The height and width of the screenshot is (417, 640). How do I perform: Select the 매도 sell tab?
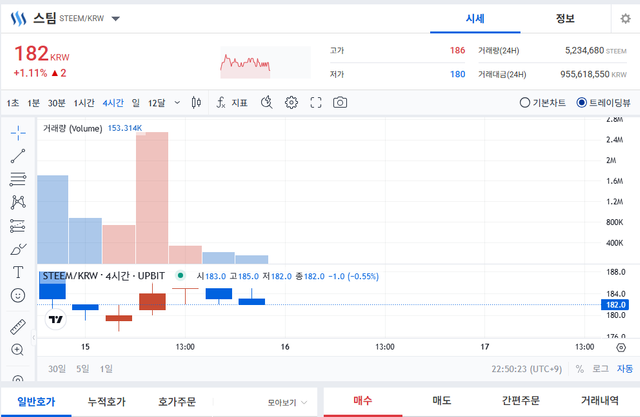442,401
